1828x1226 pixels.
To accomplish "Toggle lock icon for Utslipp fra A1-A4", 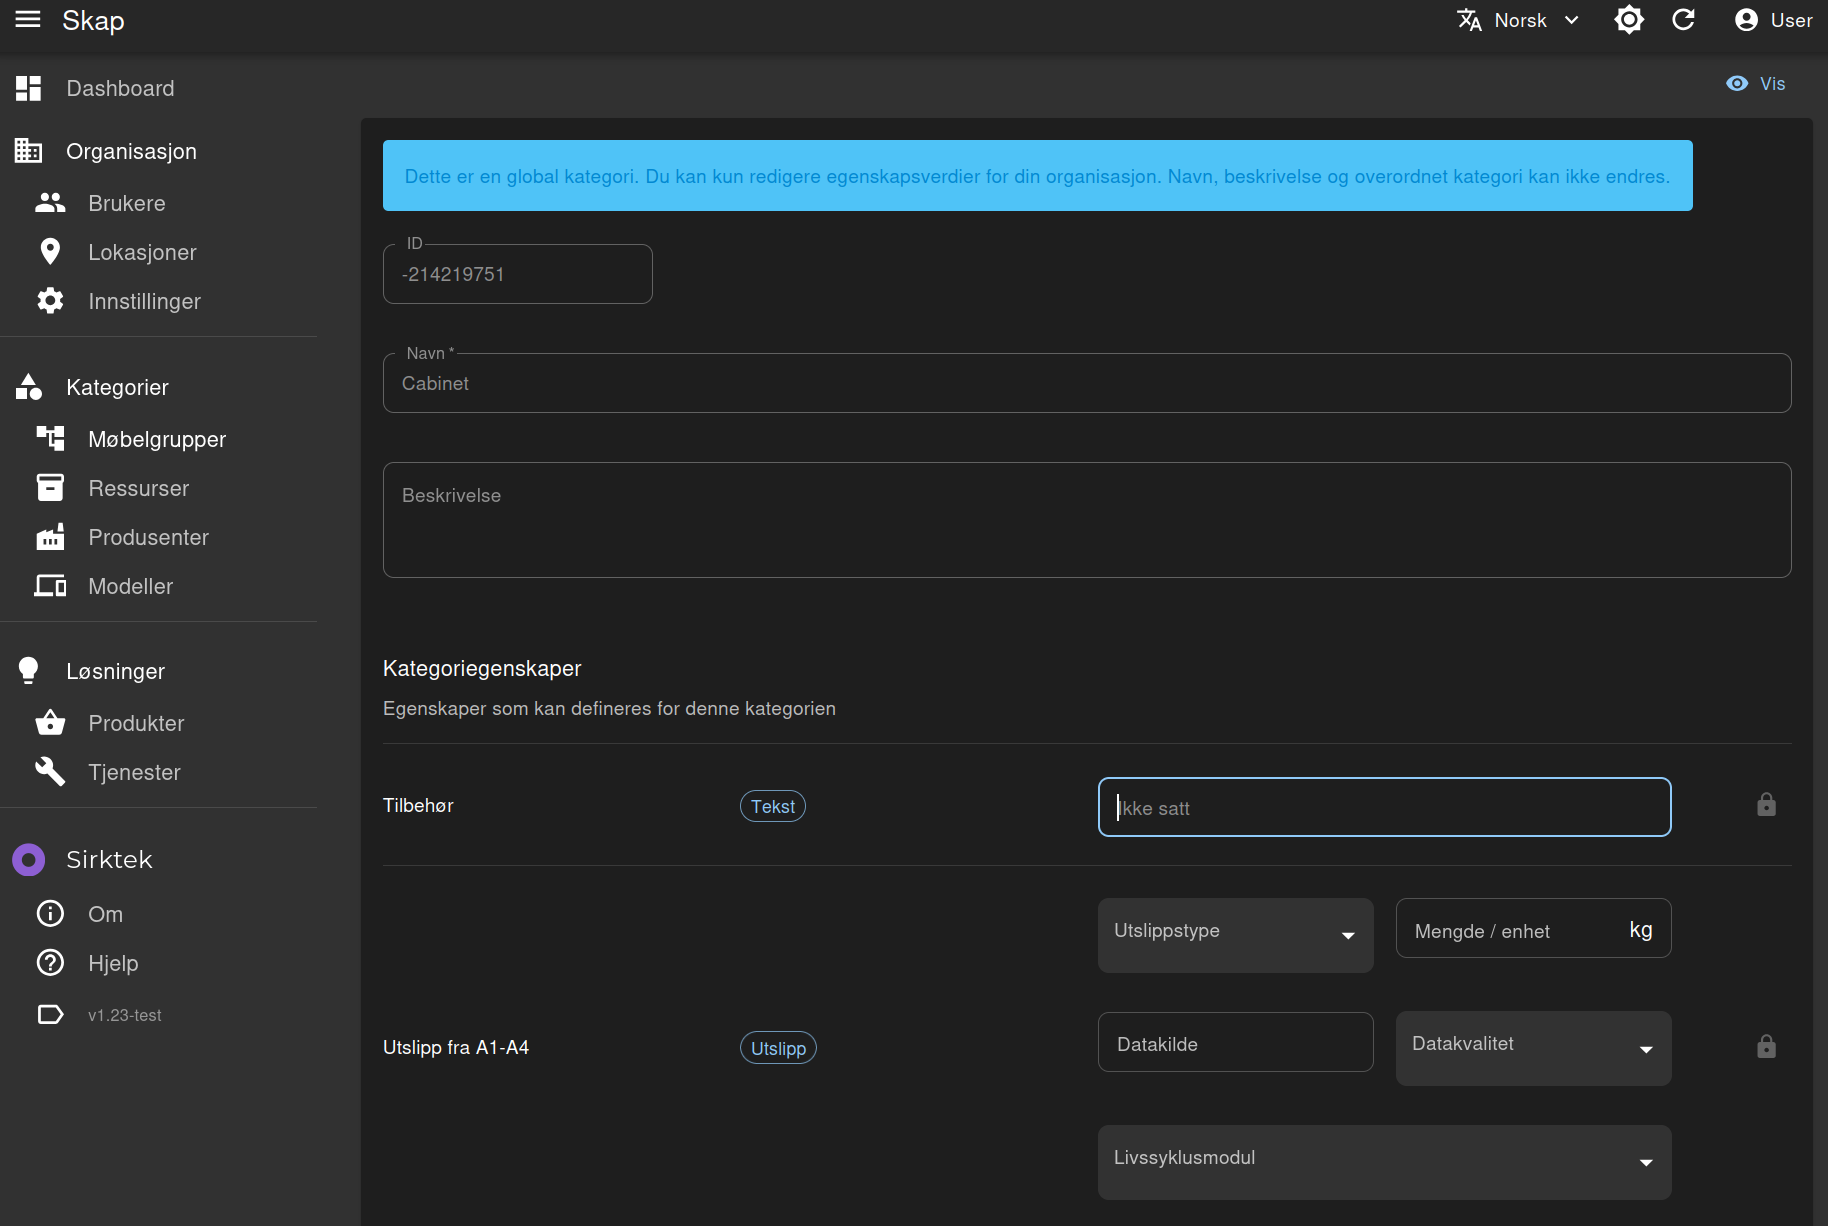I will click(1766, 1047).
